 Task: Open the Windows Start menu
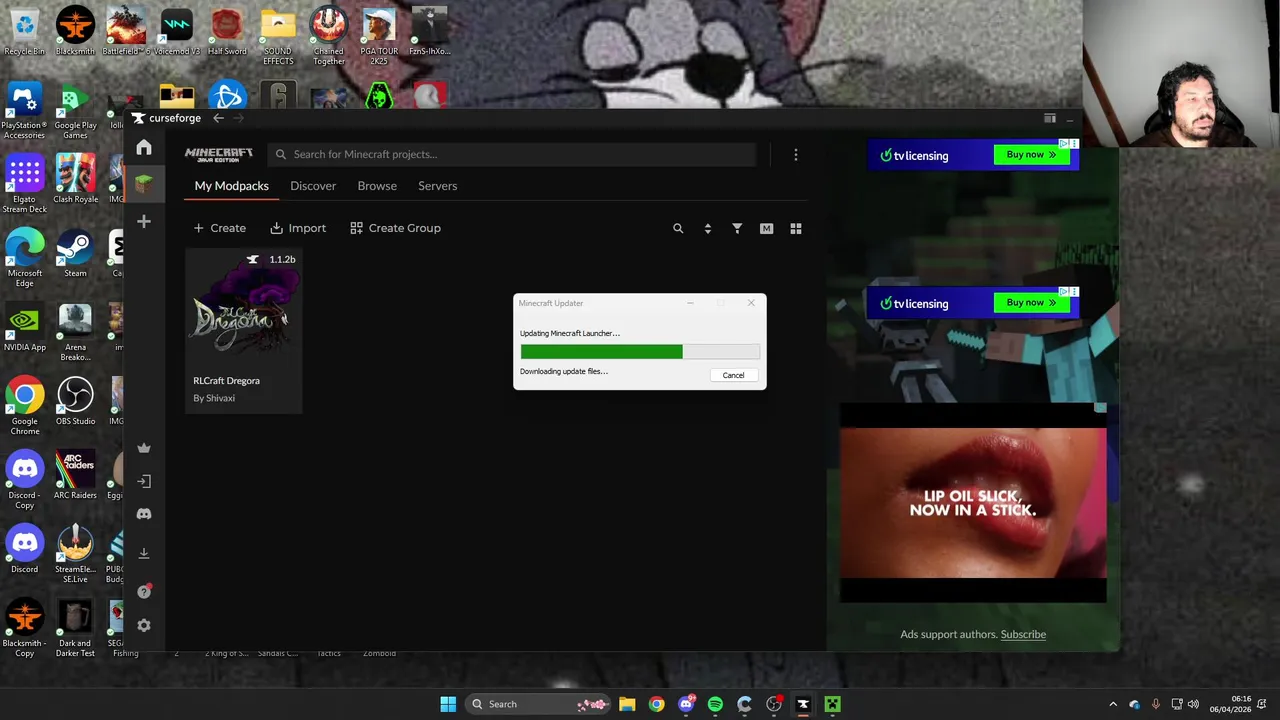pyautogui.click(x=448, y=704)
